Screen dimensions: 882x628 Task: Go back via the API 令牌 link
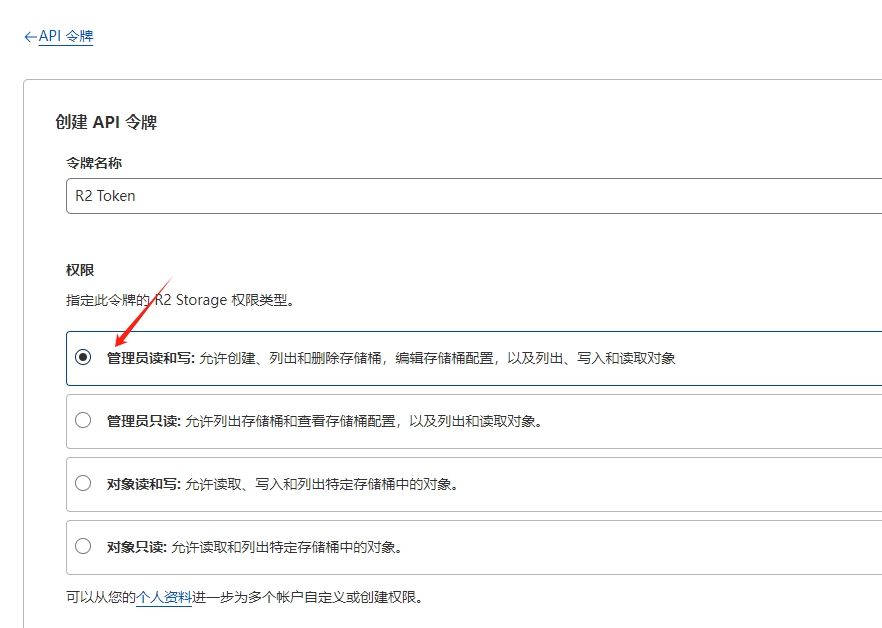click(x=66, y=36)
